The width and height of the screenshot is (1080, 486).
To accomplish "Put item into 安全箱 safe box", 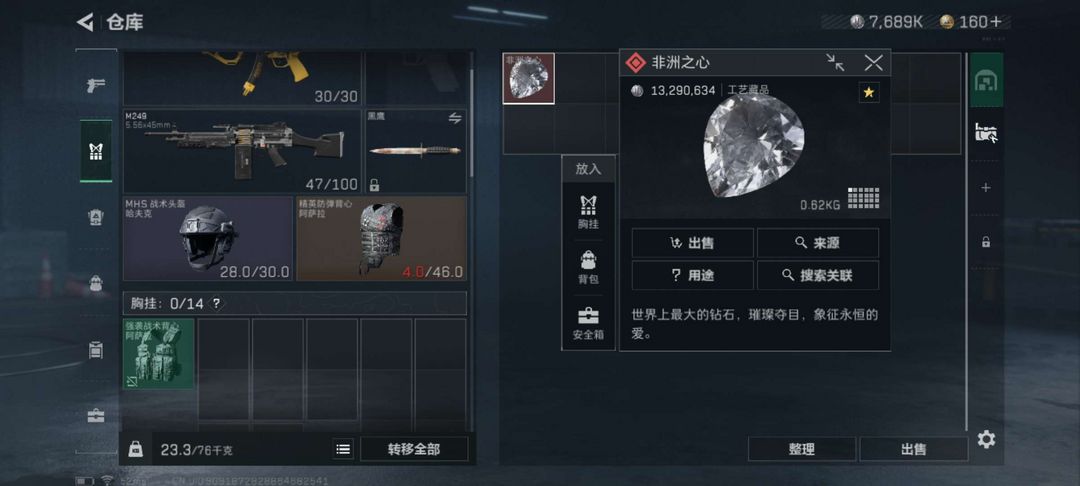I will point(588,323).
